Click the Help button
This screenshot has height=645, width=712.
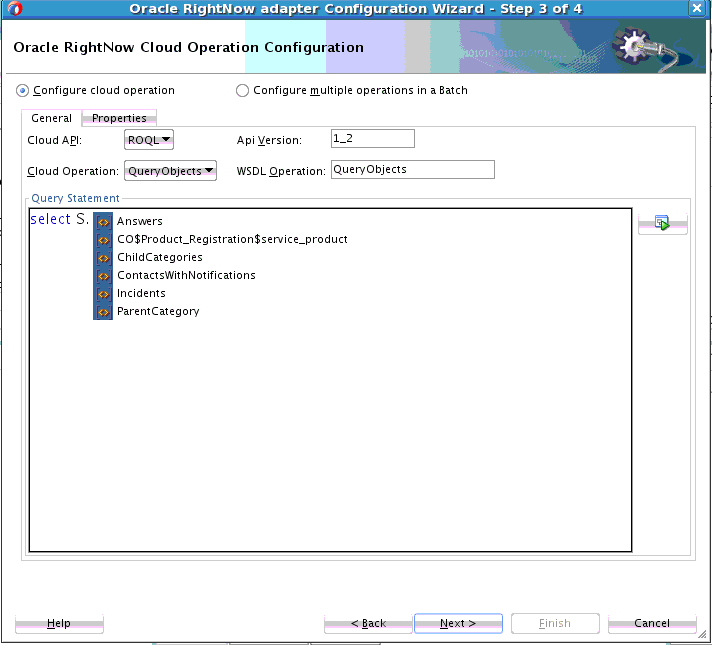pos(59,623)
